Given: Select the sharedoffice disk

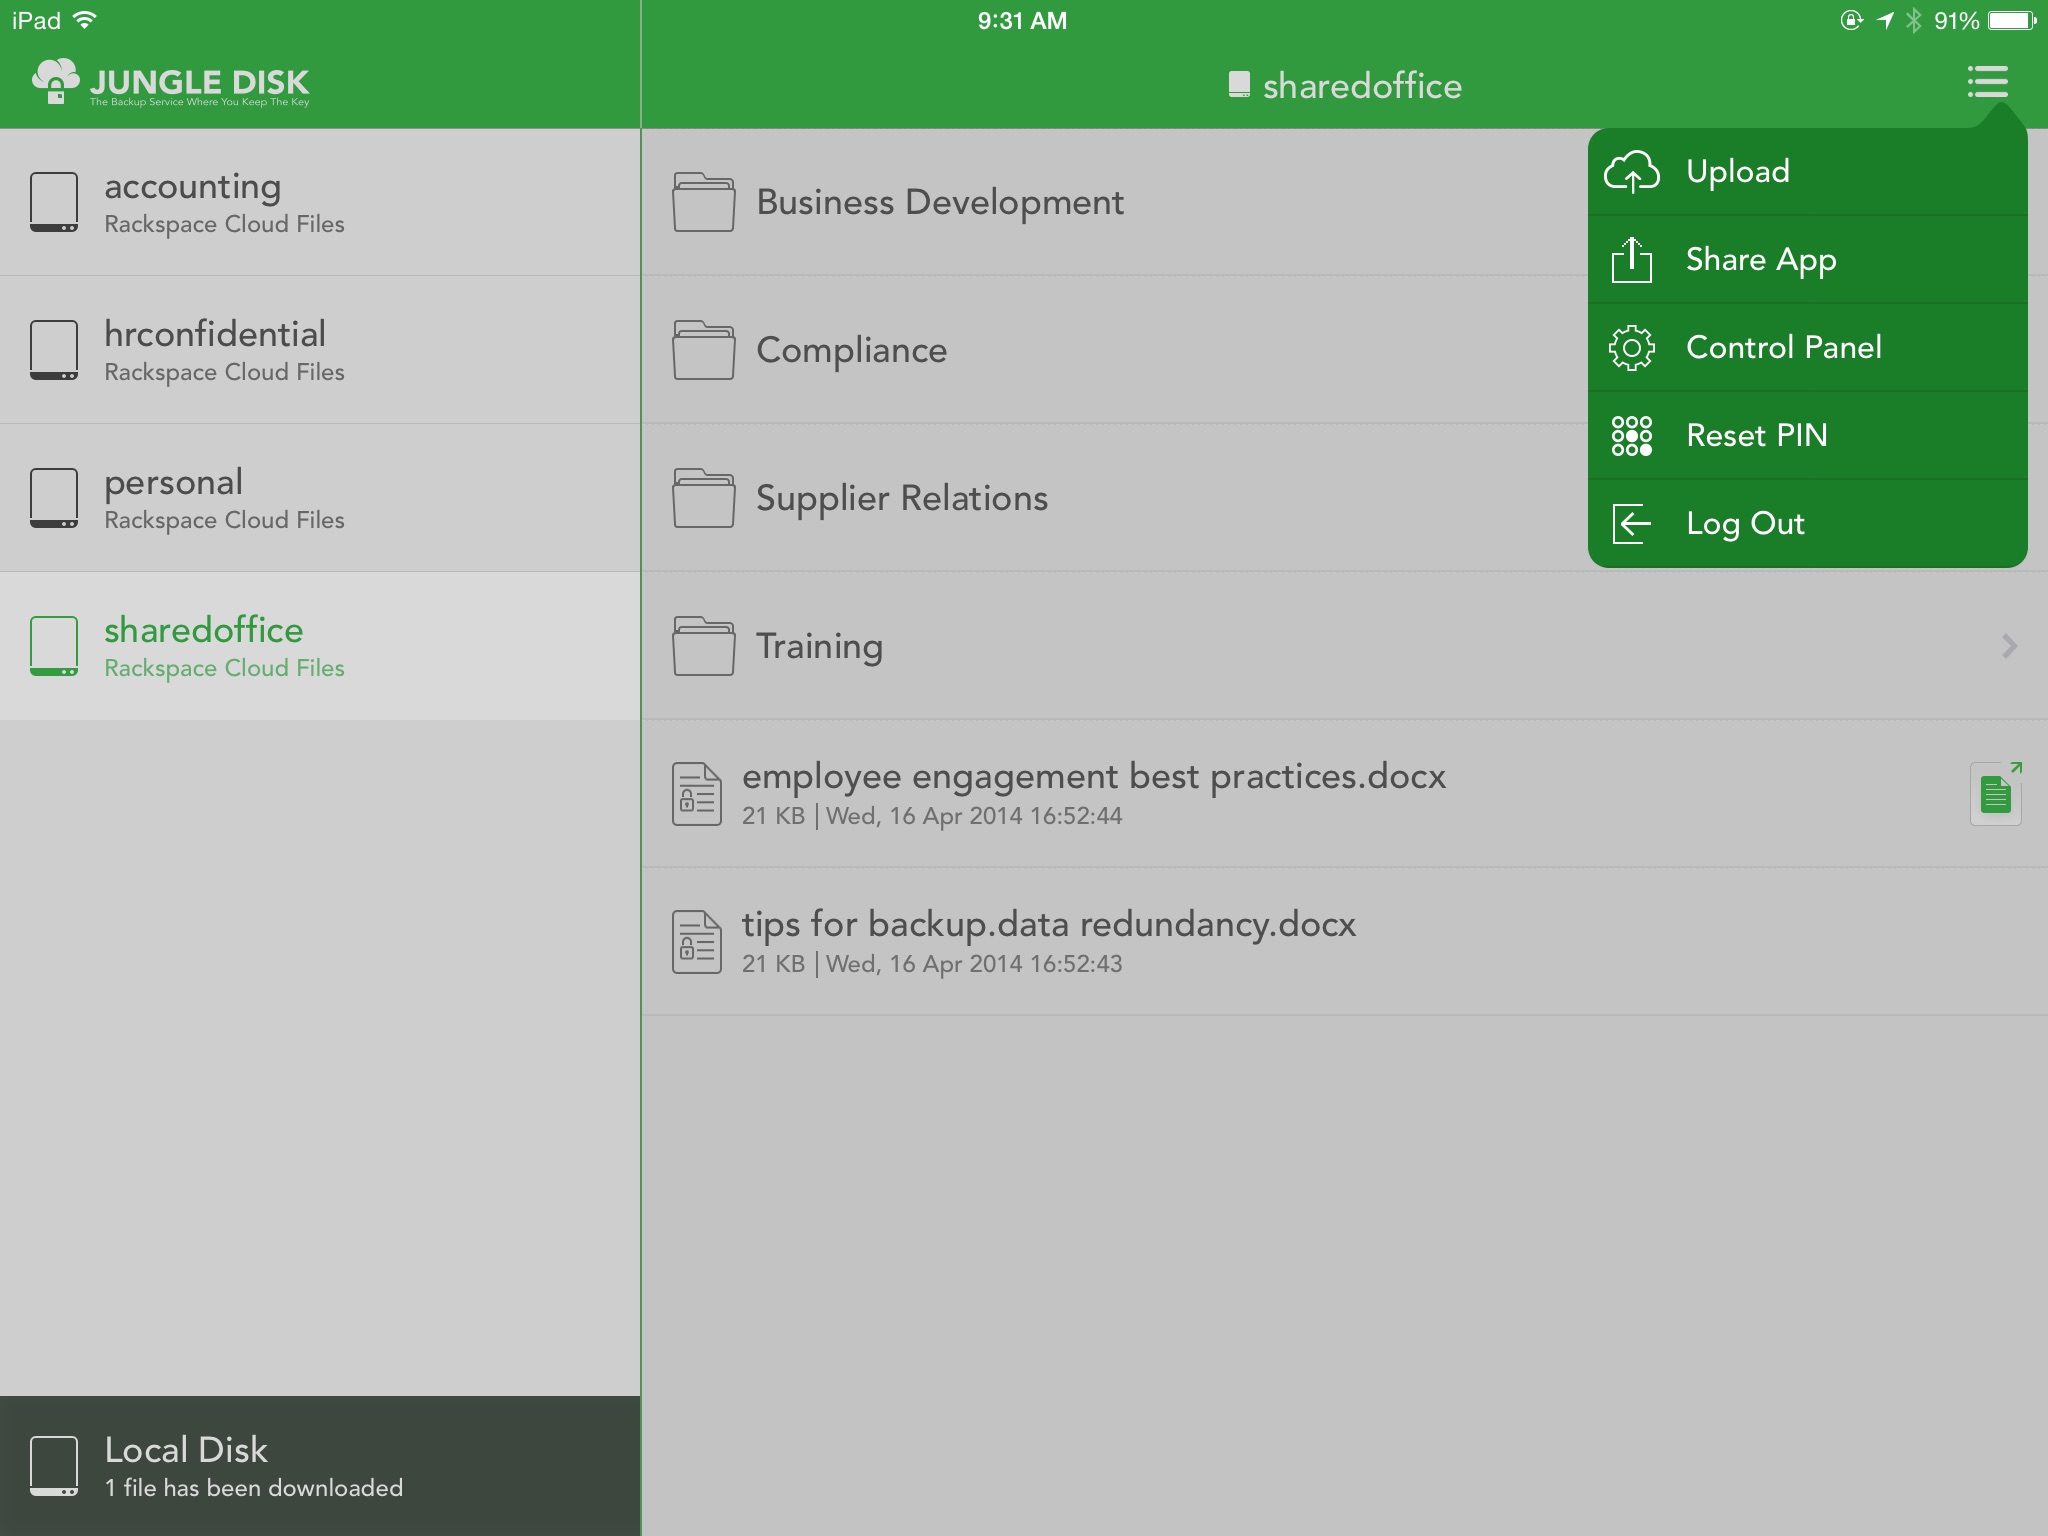Looking at the screenshot, I should point(320,646).
